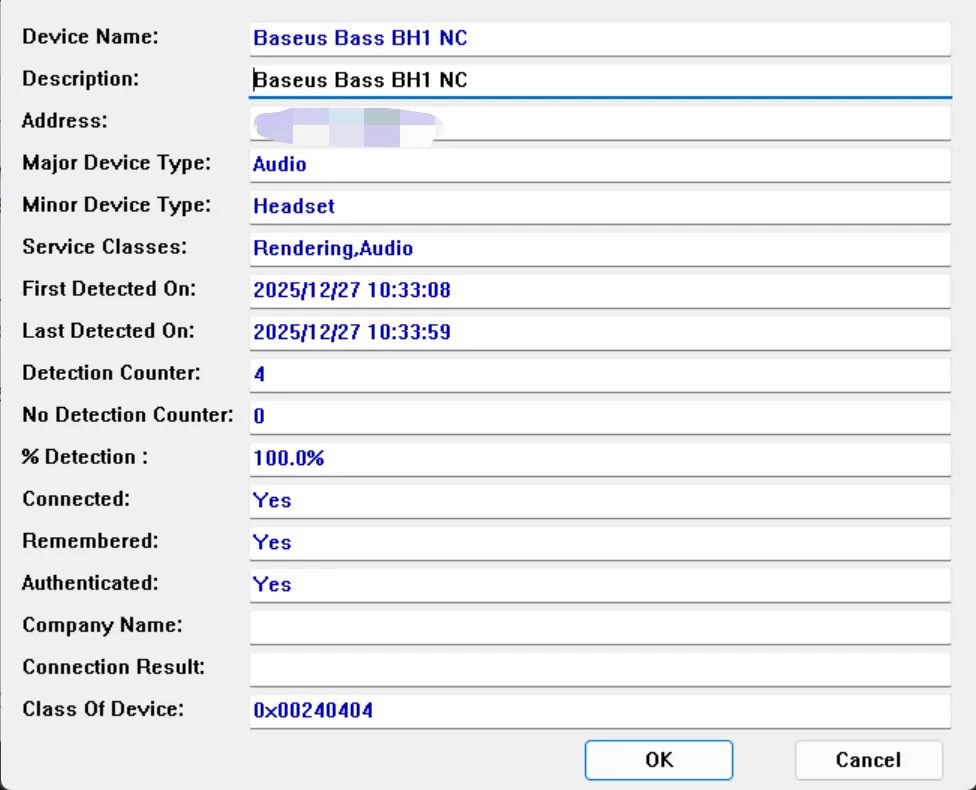
Task: Click the "Detection Counter:" label
Action: [111, 373]
